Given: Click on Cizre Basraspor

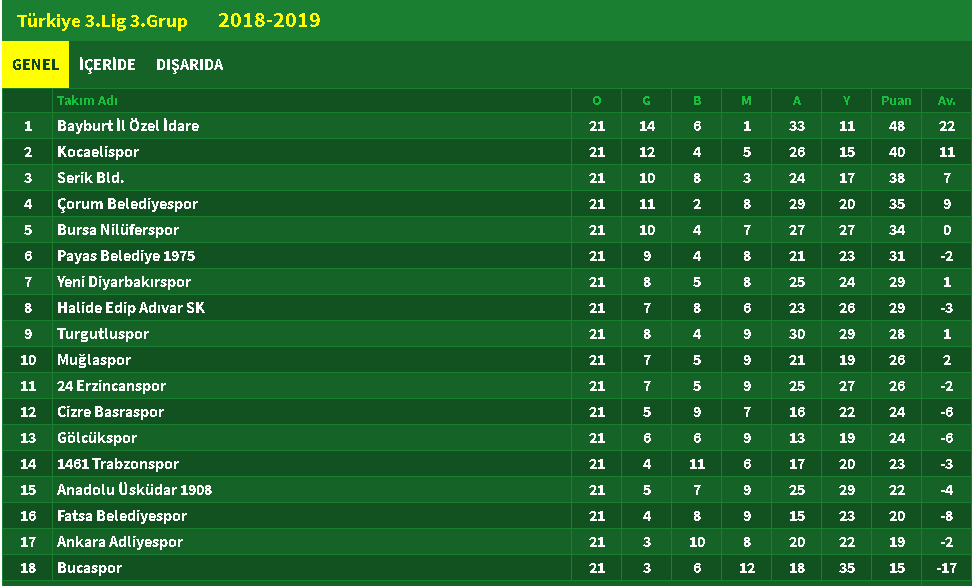Looking at the screenshot, I should [111, 412].
